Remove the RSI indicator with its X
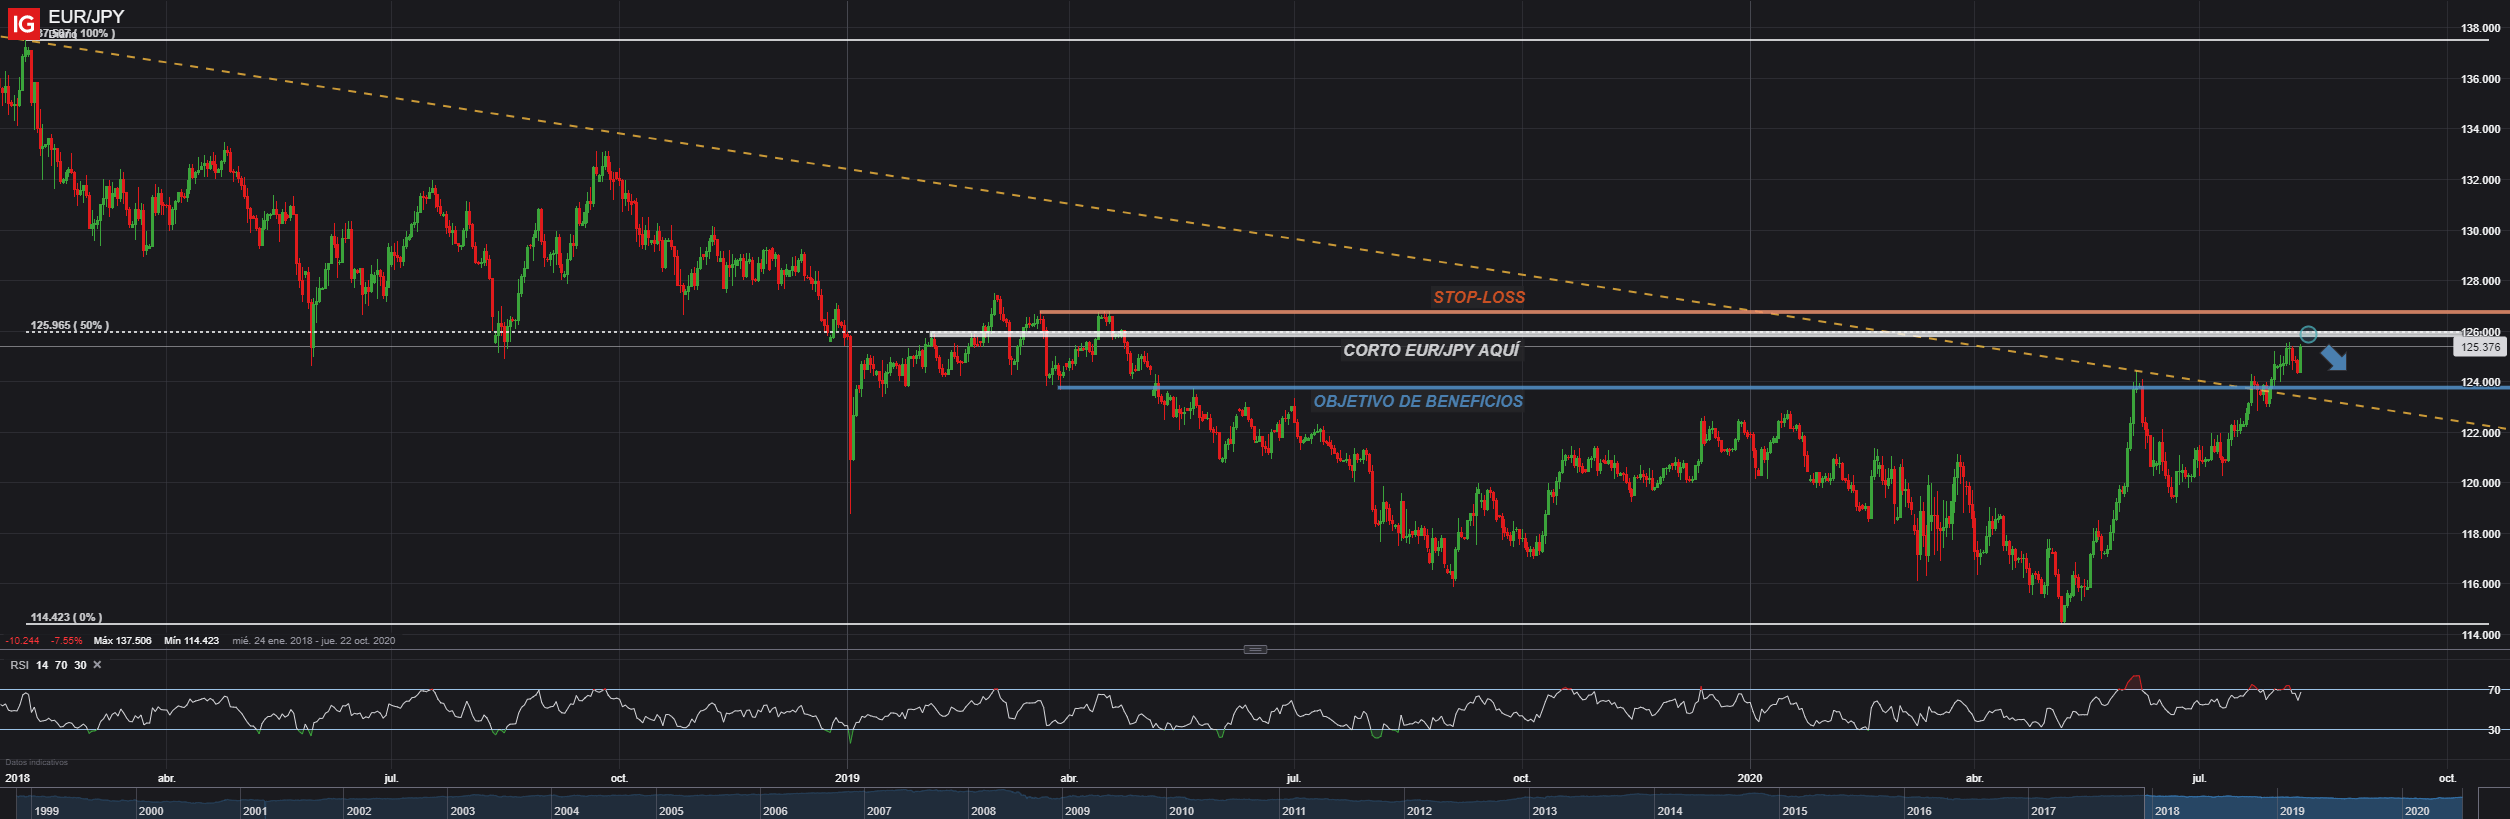Viewport: 2510px width, 819px height. (x=97, y=665)
